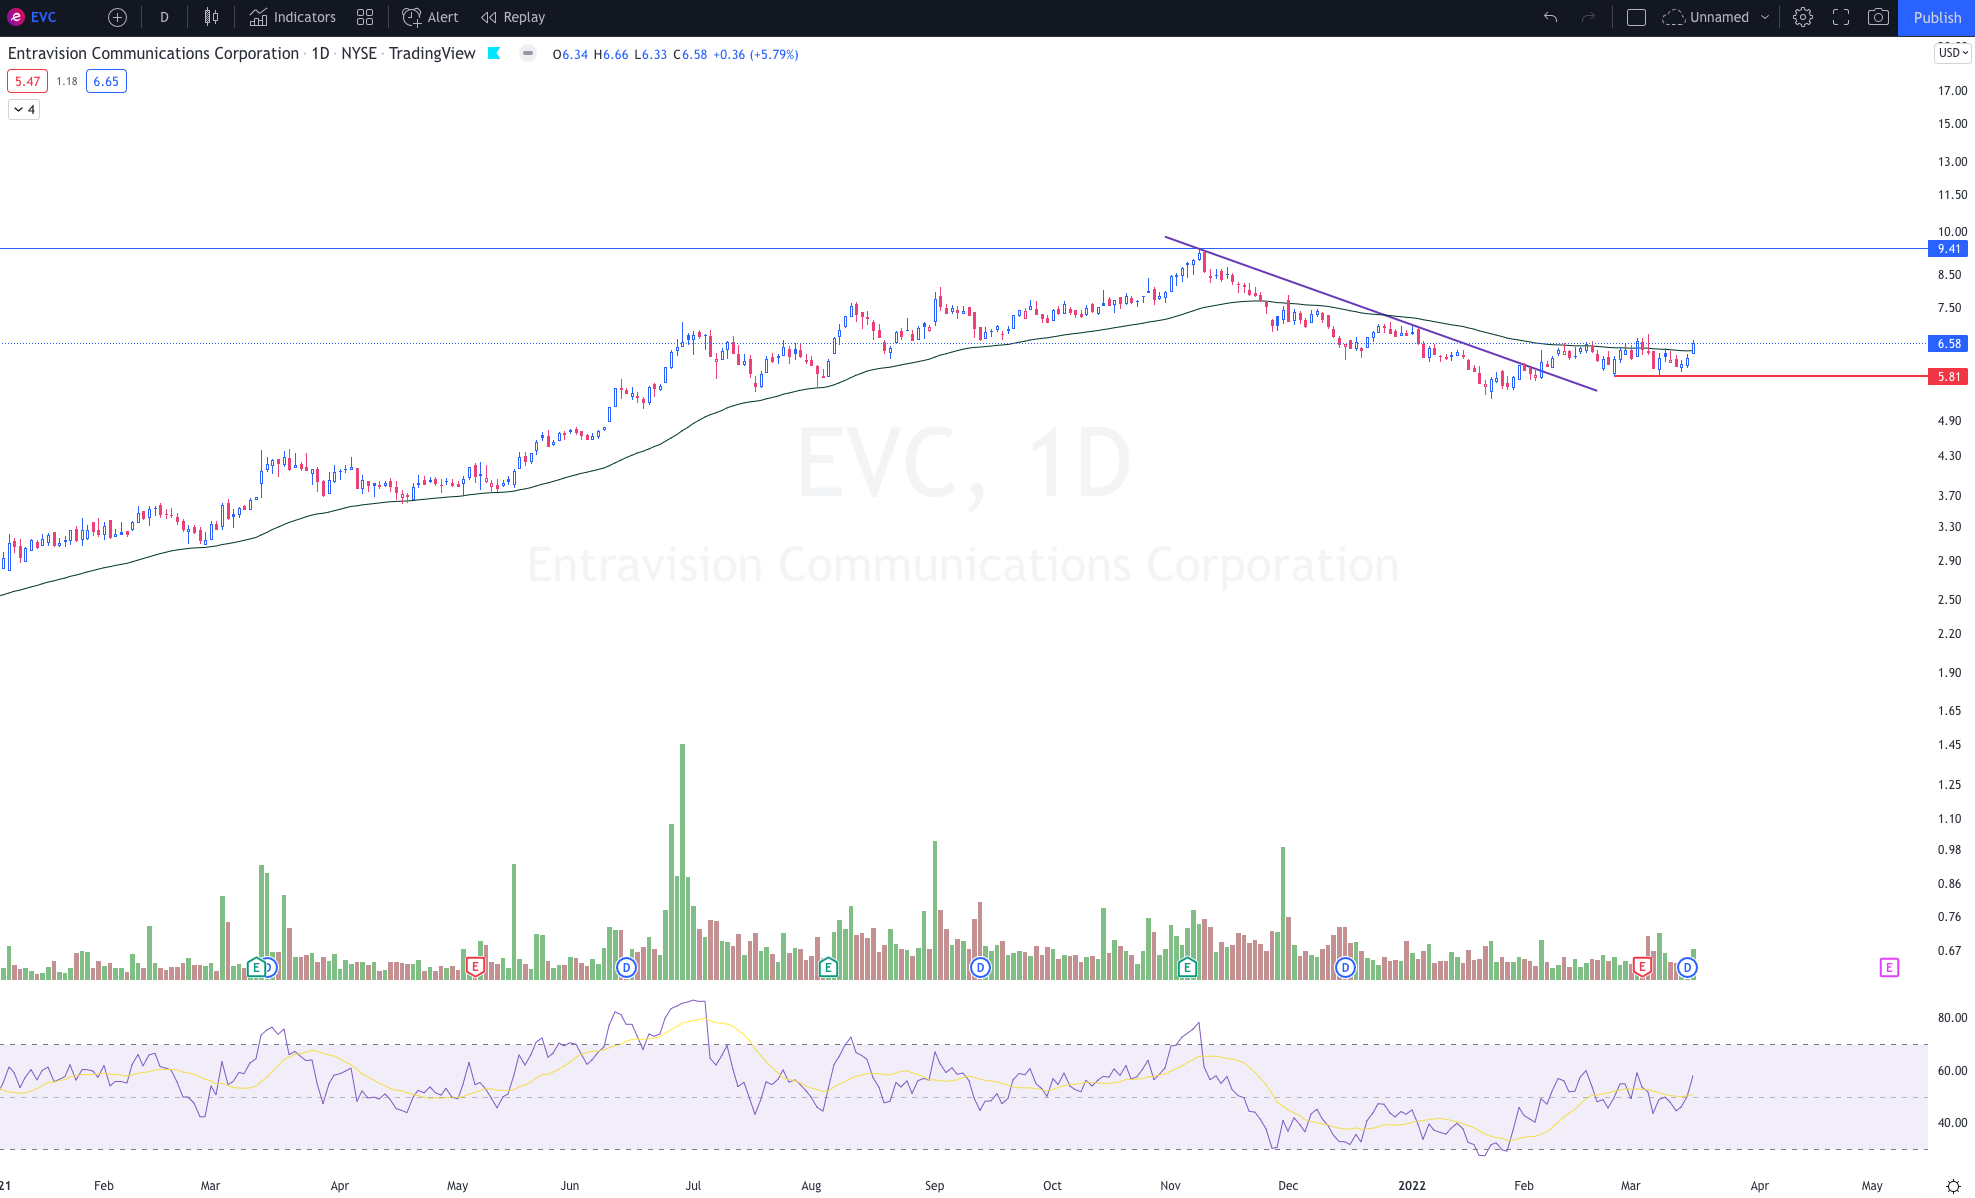Click the cyan flag next to symbol title
The image size is (1975, 1198).
click(x=494, y=54)
